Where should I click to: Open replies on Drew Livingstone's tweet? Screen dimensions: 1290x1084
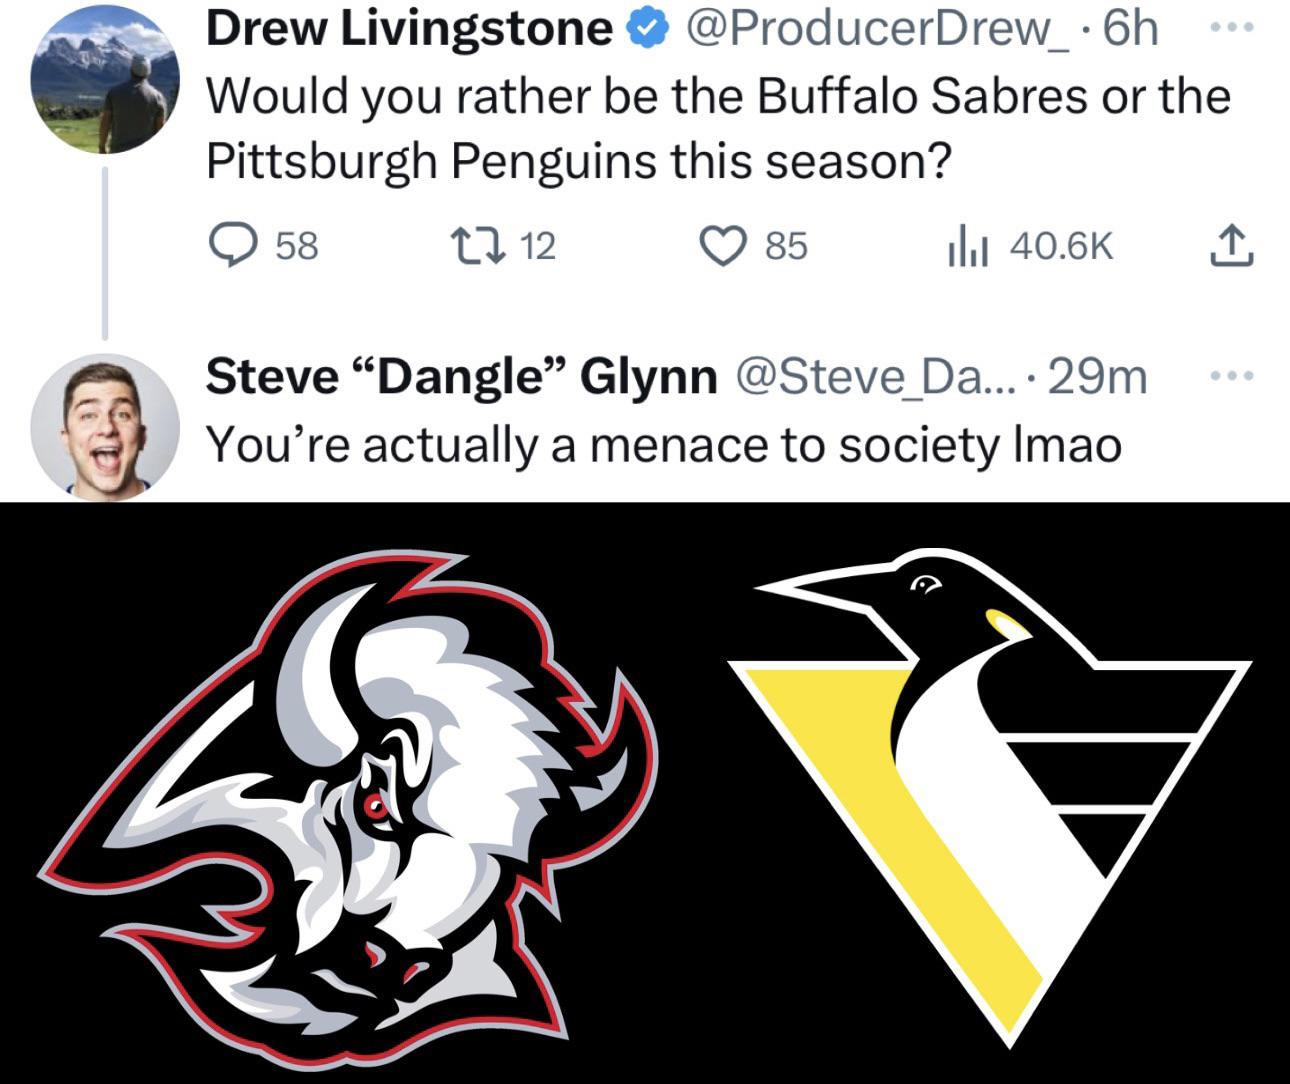tap(232, 245)
